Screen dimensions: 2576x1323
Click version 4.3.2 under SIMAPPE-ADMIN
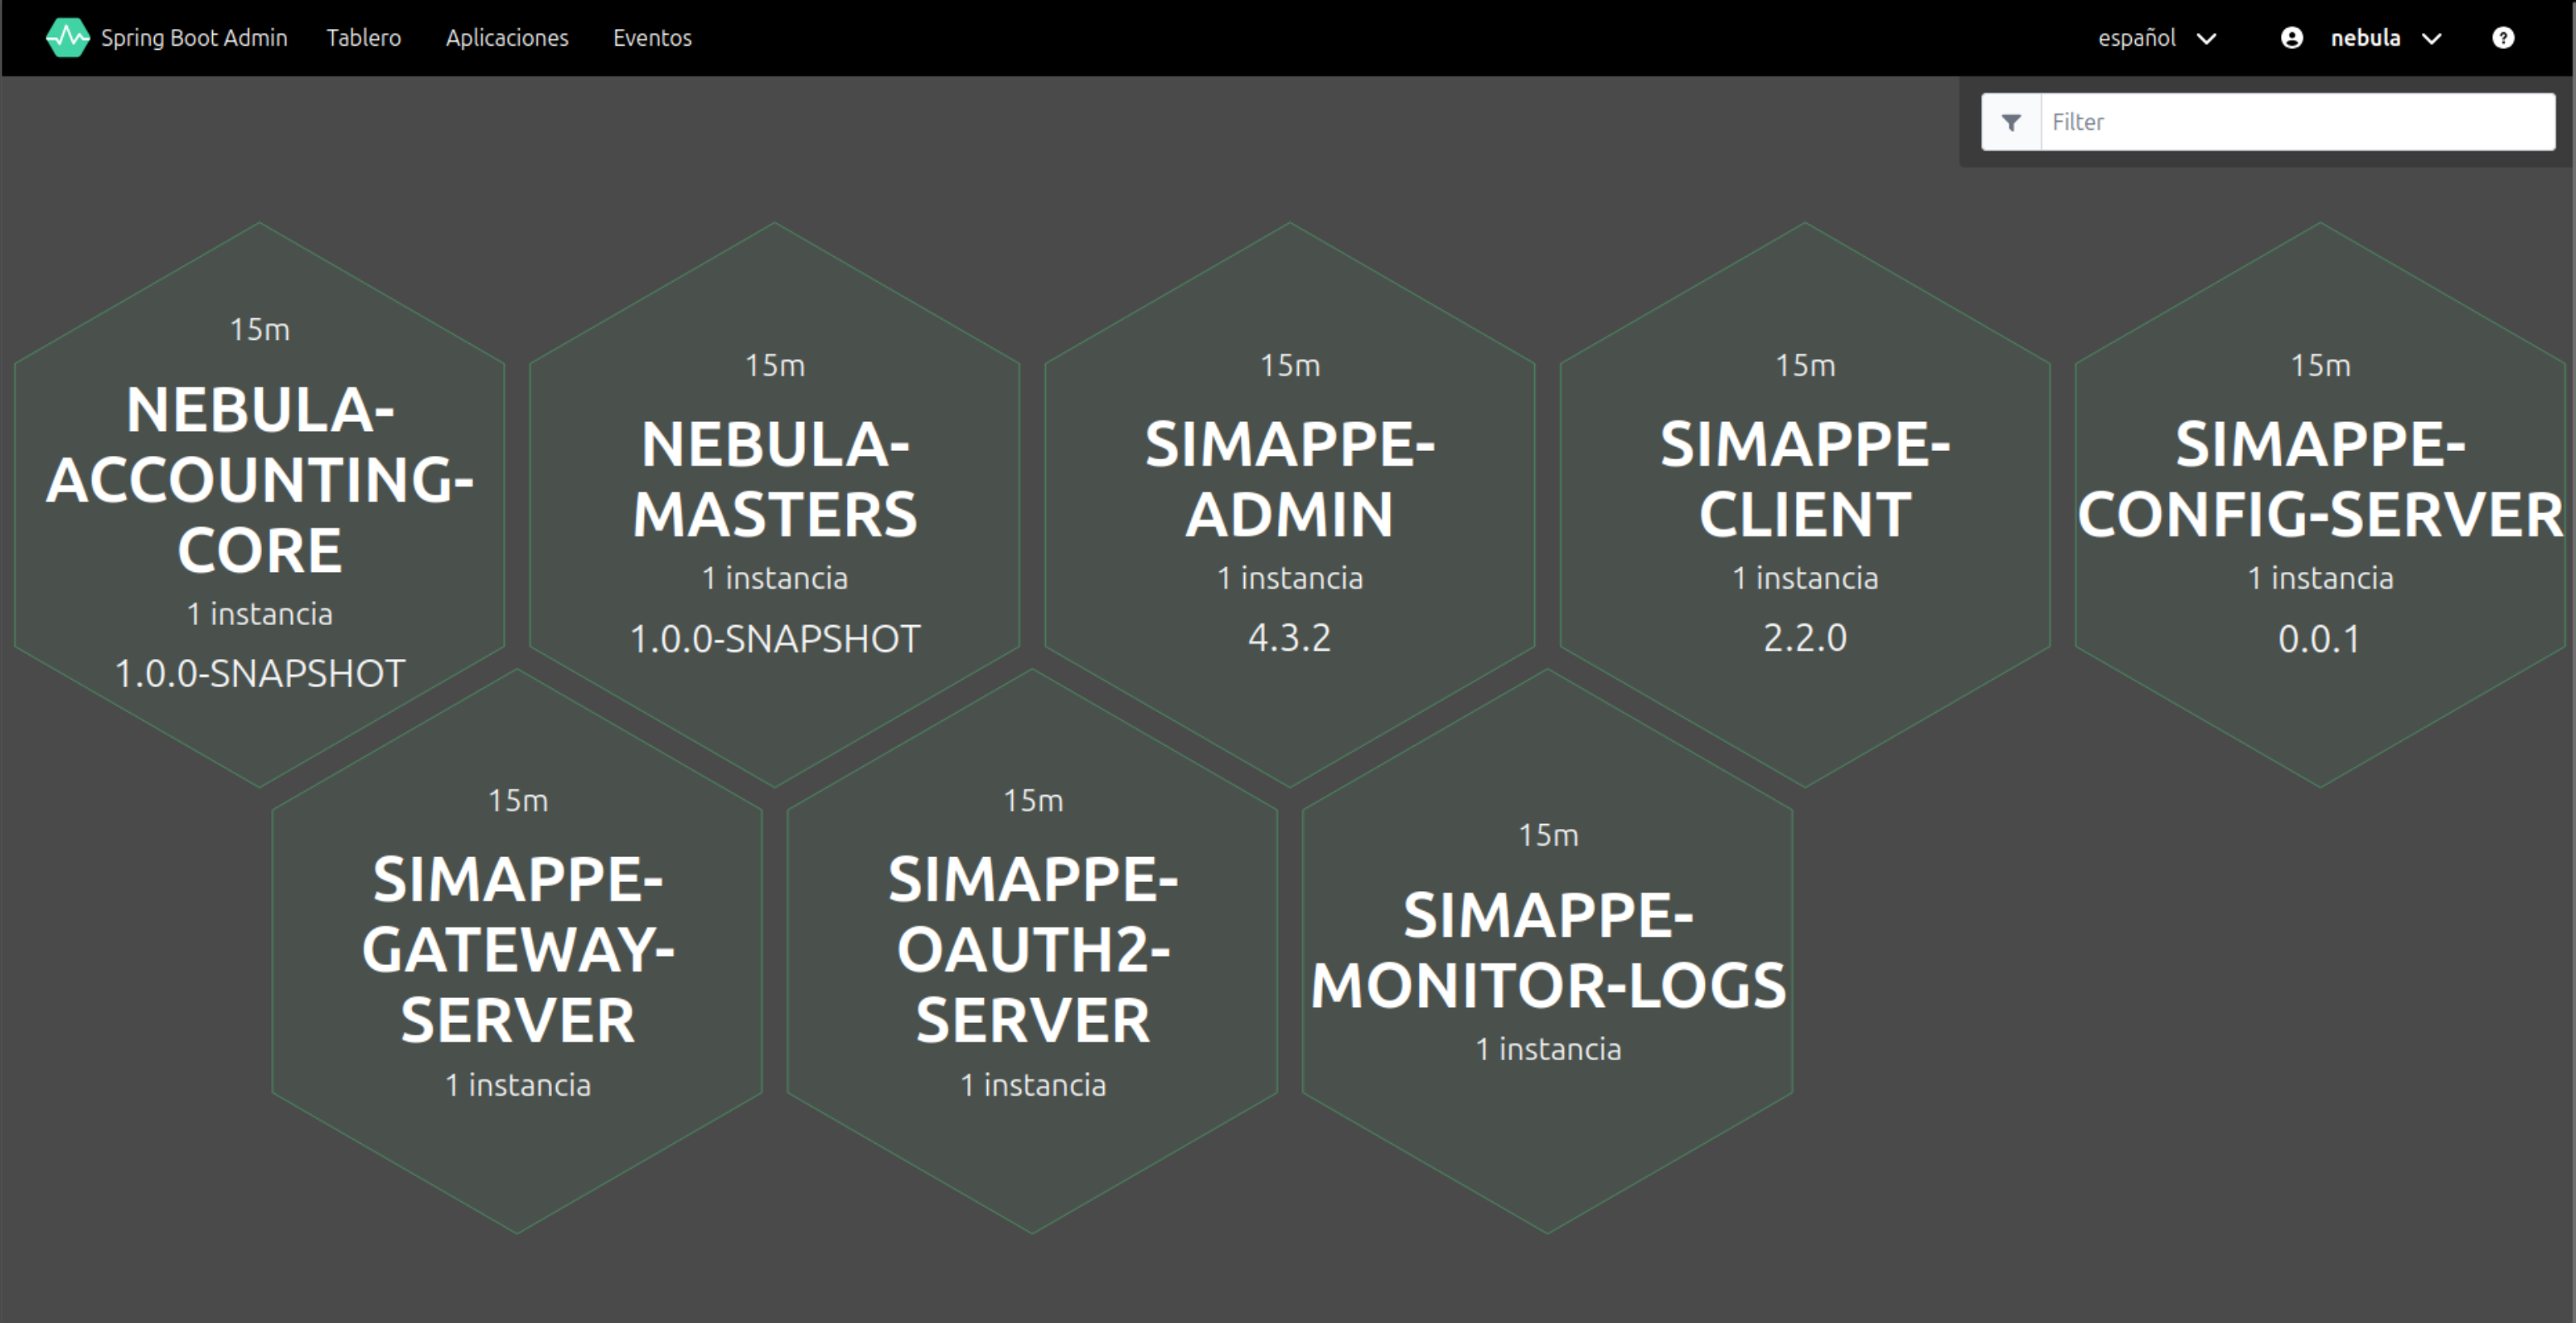1290,638
